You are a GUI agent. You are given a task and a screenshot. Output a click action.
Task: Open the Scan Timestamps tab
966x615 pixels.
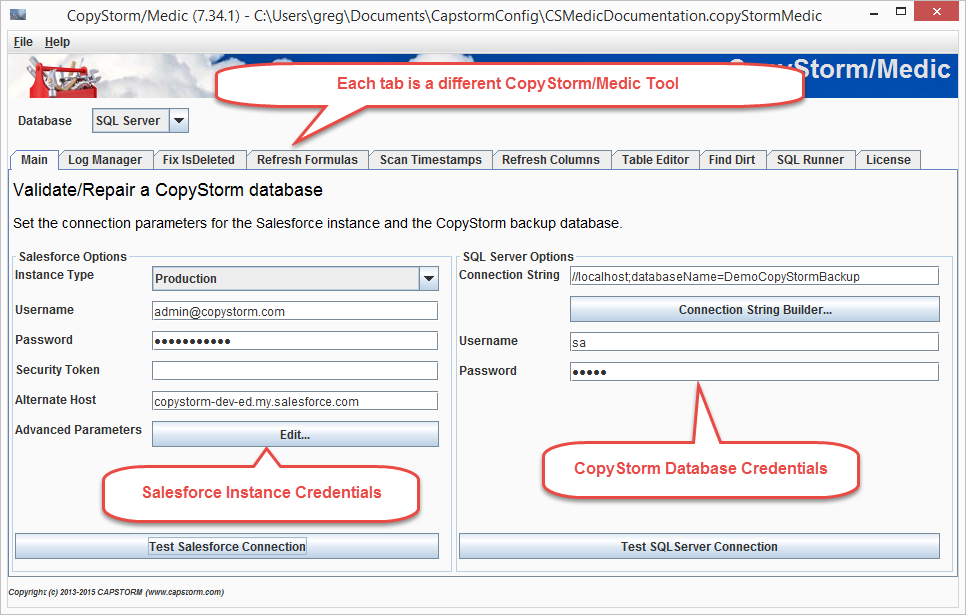coord(430,160)
